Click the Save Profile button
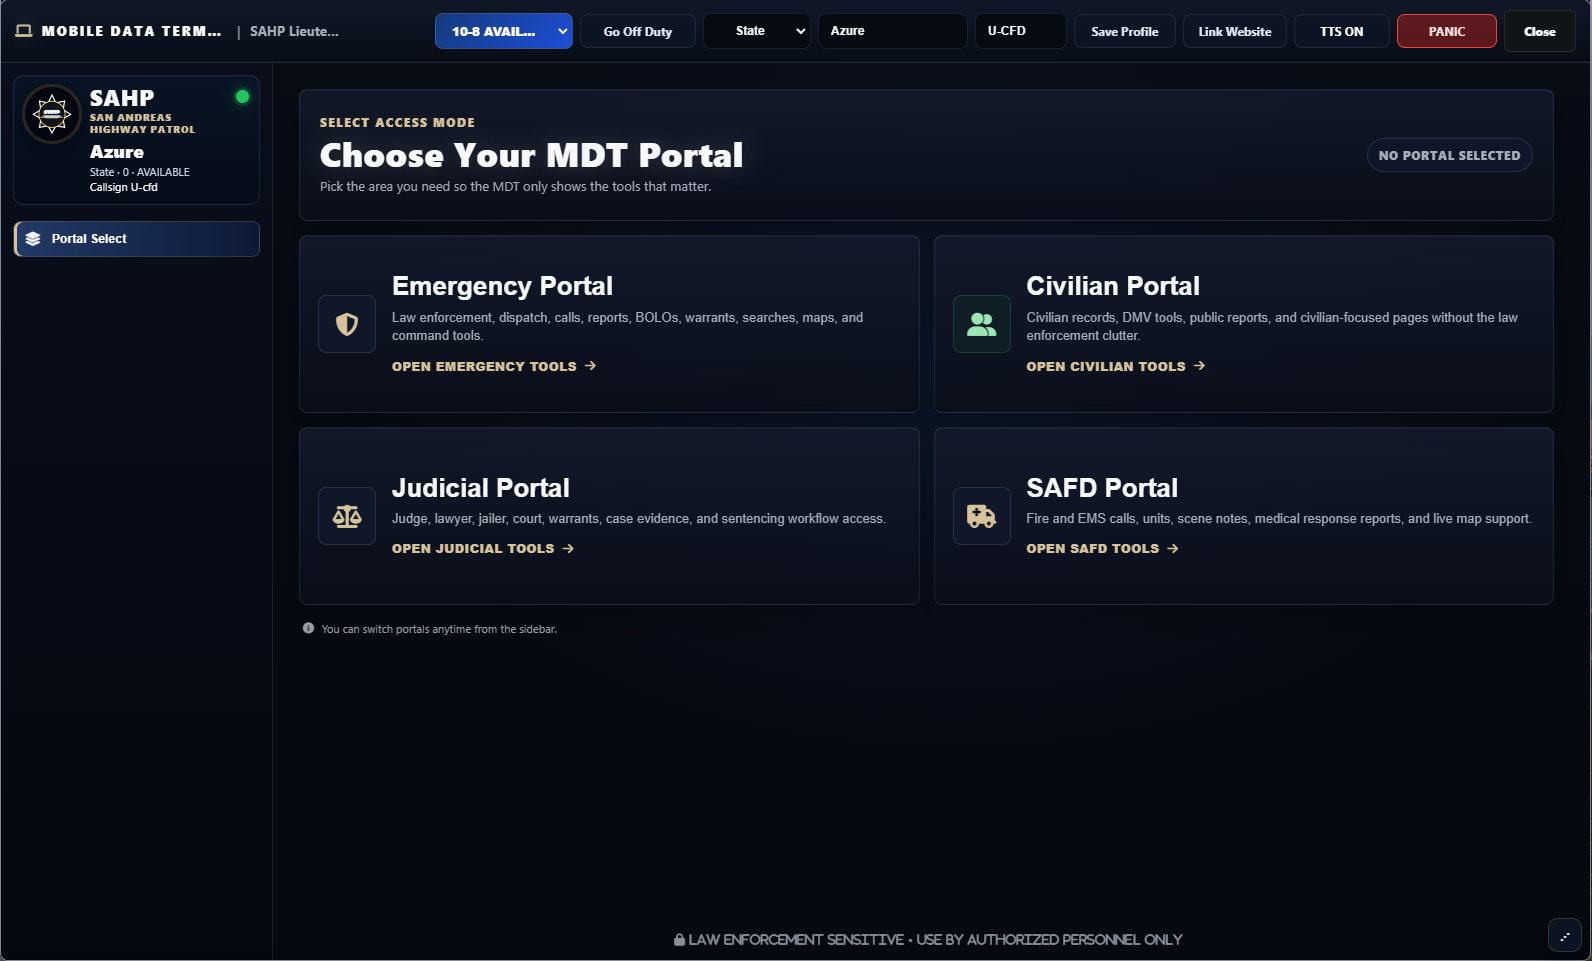Image resolution: width=1592 pixels, height=961 pixels. (x=1125, y=31)
